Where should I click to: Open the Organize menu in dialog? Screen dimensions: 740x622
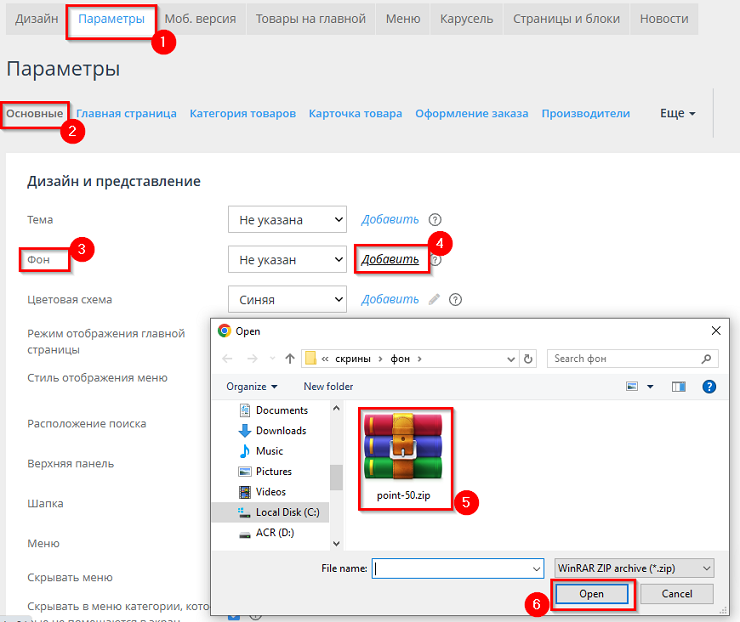(x=251, y=386)
